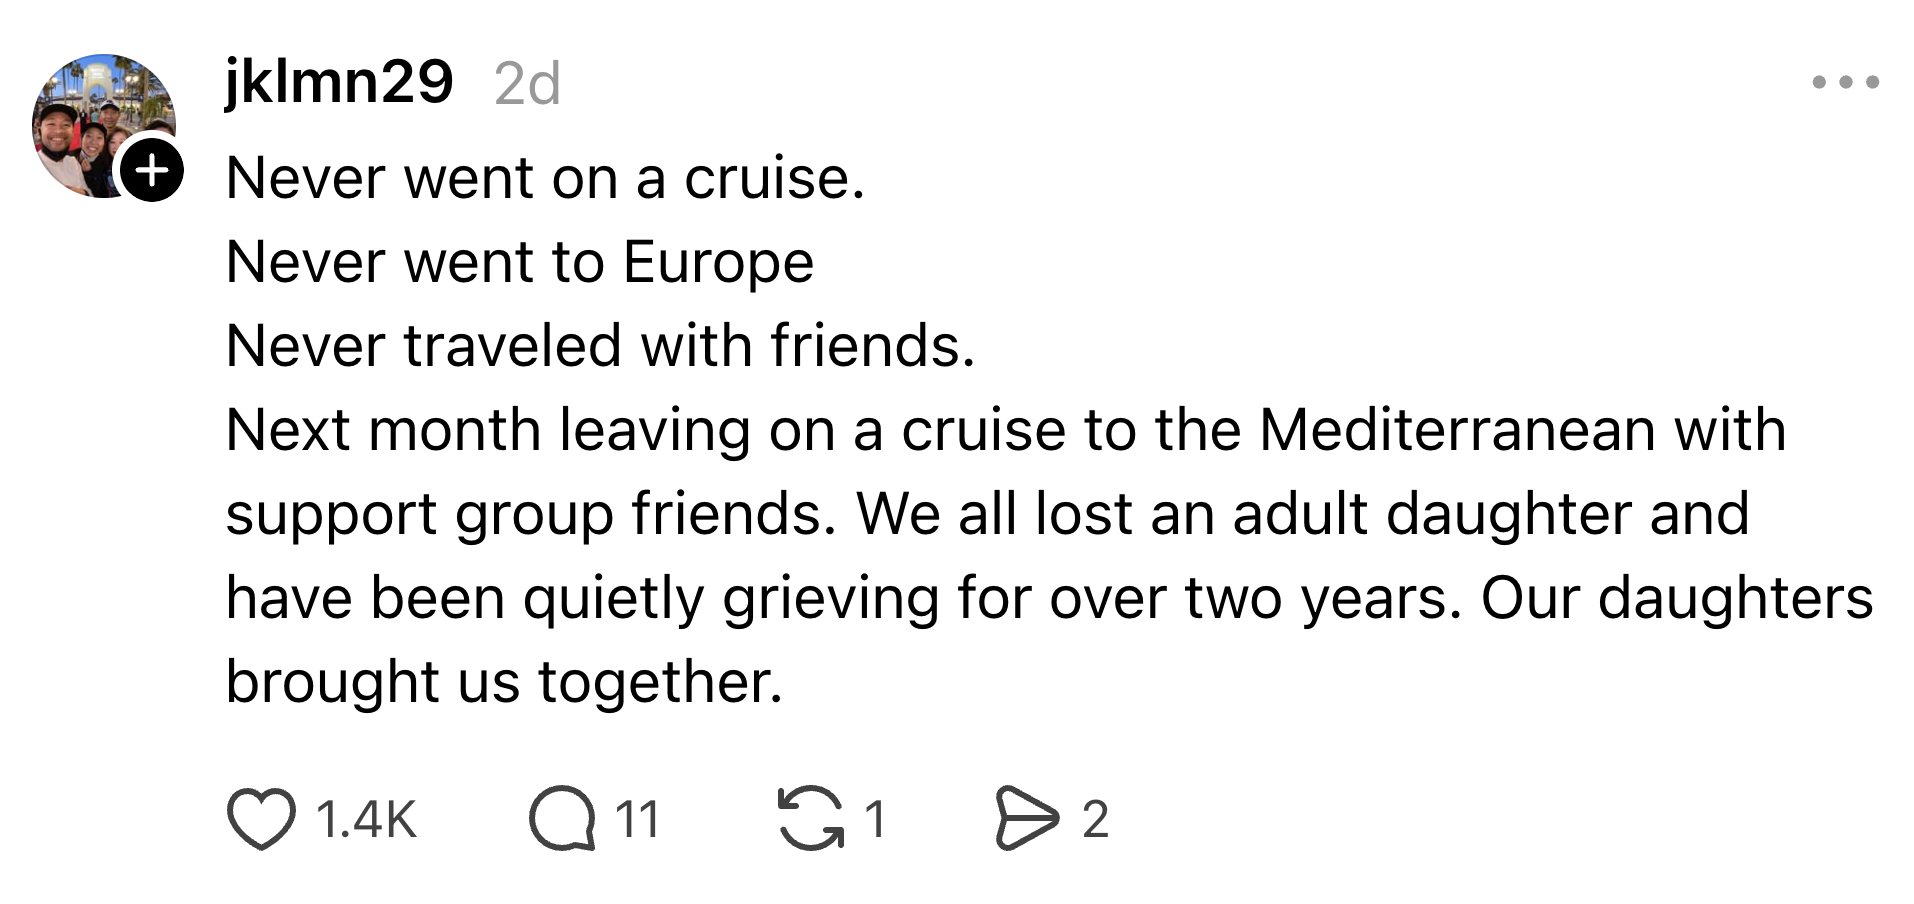This screenshot has width=1914, height=904.
Task: Open replies via the comment bubble icon
Action: coord(562,819)
